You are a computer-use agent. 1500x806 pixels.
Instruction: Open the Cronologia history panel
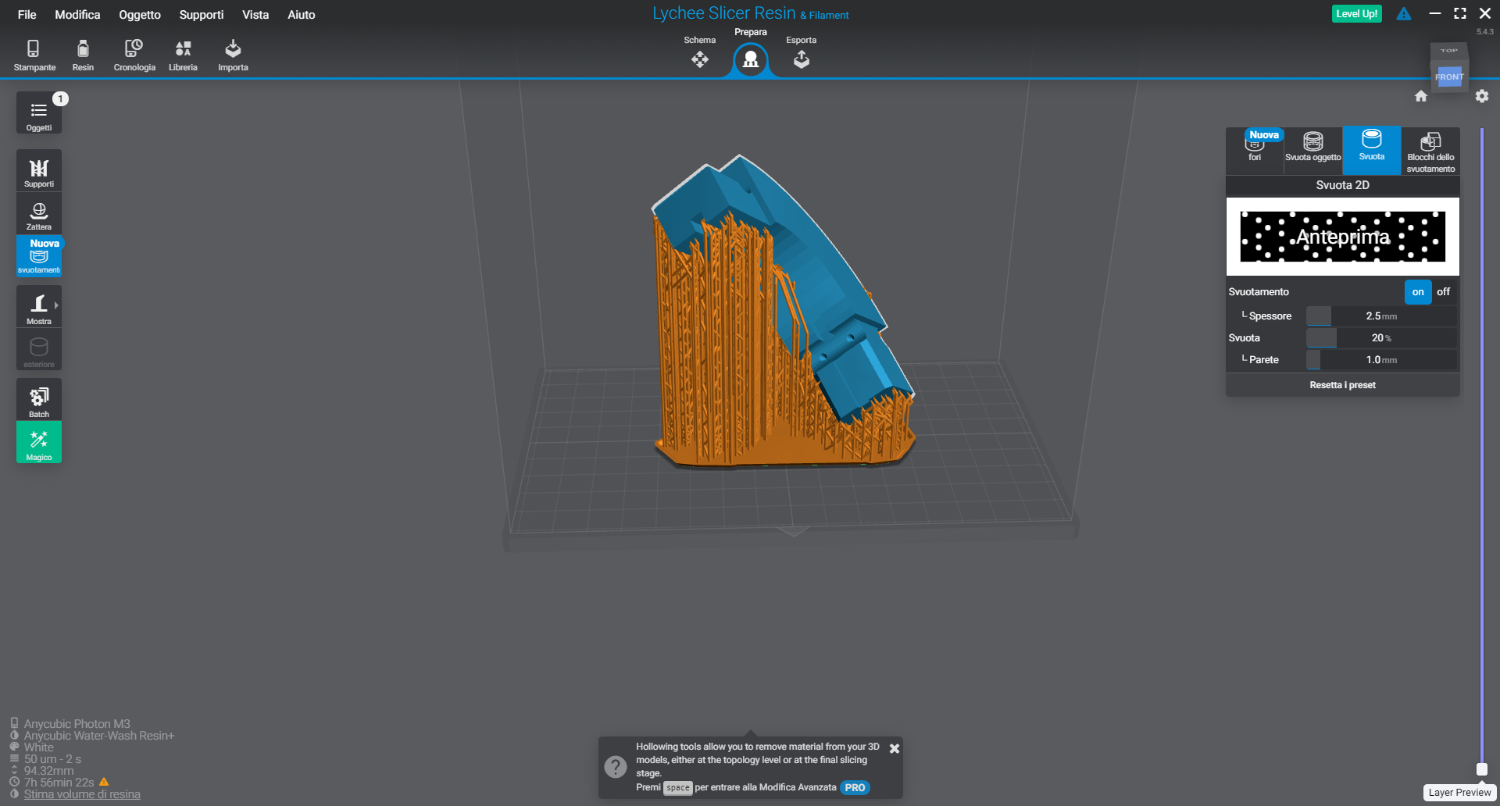(134, 55)
